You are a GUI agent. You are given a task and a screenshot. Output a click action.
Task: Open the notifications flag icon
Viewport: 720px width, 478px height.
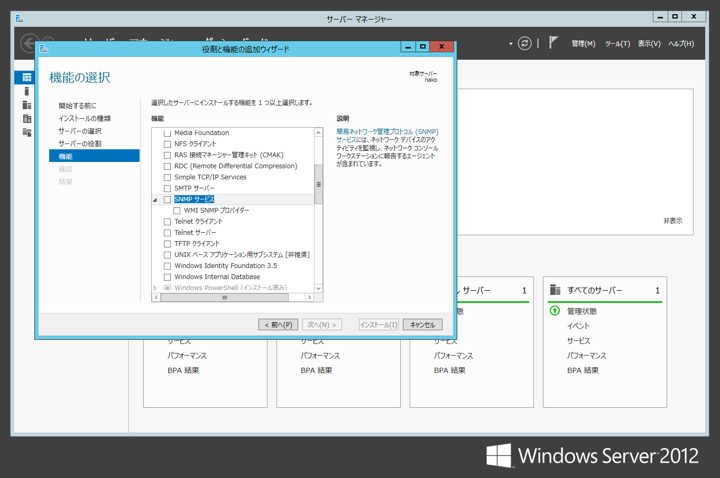(x=553, y=43)
